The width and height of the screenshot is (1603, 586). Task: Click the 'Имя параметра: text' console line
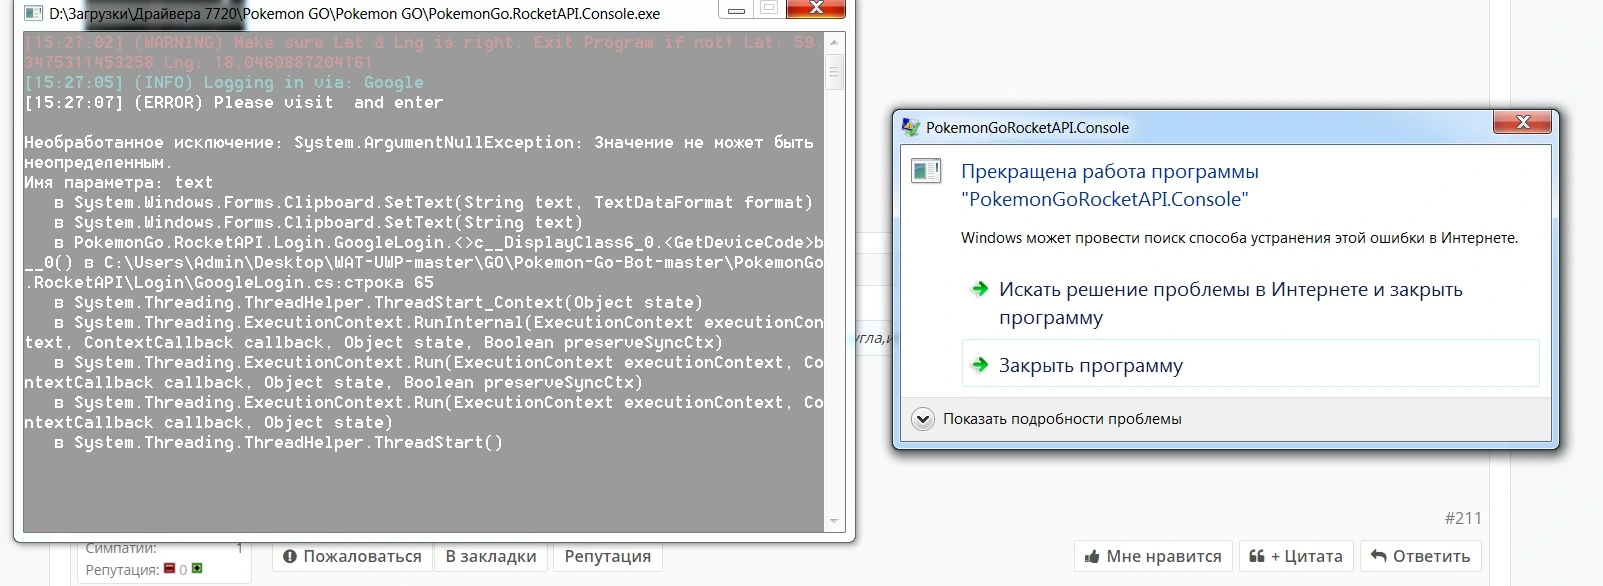pos(118,182)
